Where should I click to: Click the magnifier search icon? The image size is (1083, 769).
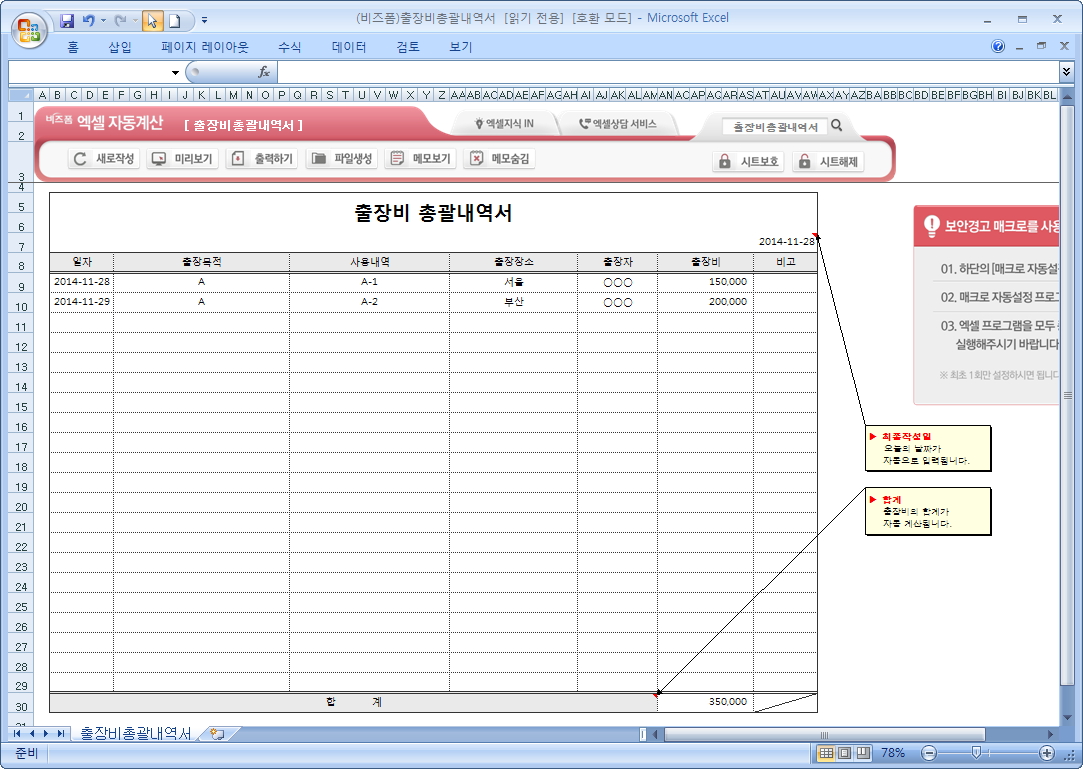(837, 126)
